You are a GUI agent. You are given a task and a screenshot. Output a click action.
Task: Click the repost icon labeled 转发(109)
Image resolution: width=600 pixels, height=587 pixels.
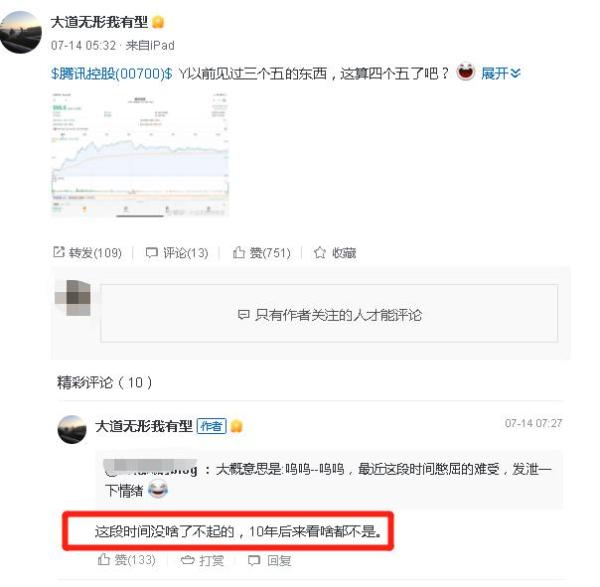[87, 253]
